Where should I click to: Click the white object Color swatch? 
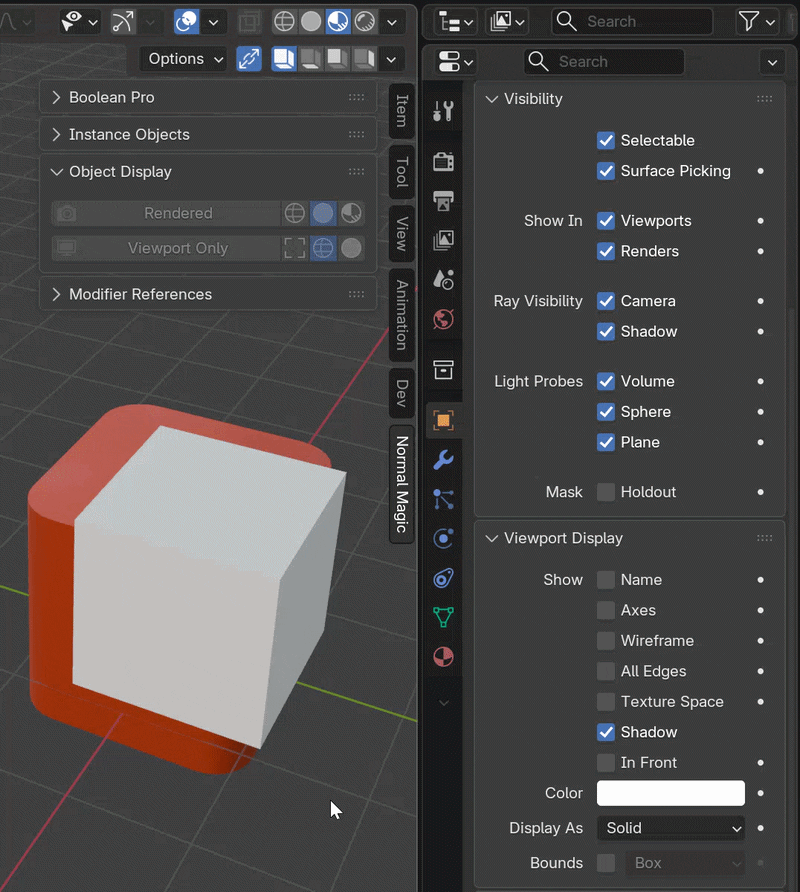tap(670, 793)
